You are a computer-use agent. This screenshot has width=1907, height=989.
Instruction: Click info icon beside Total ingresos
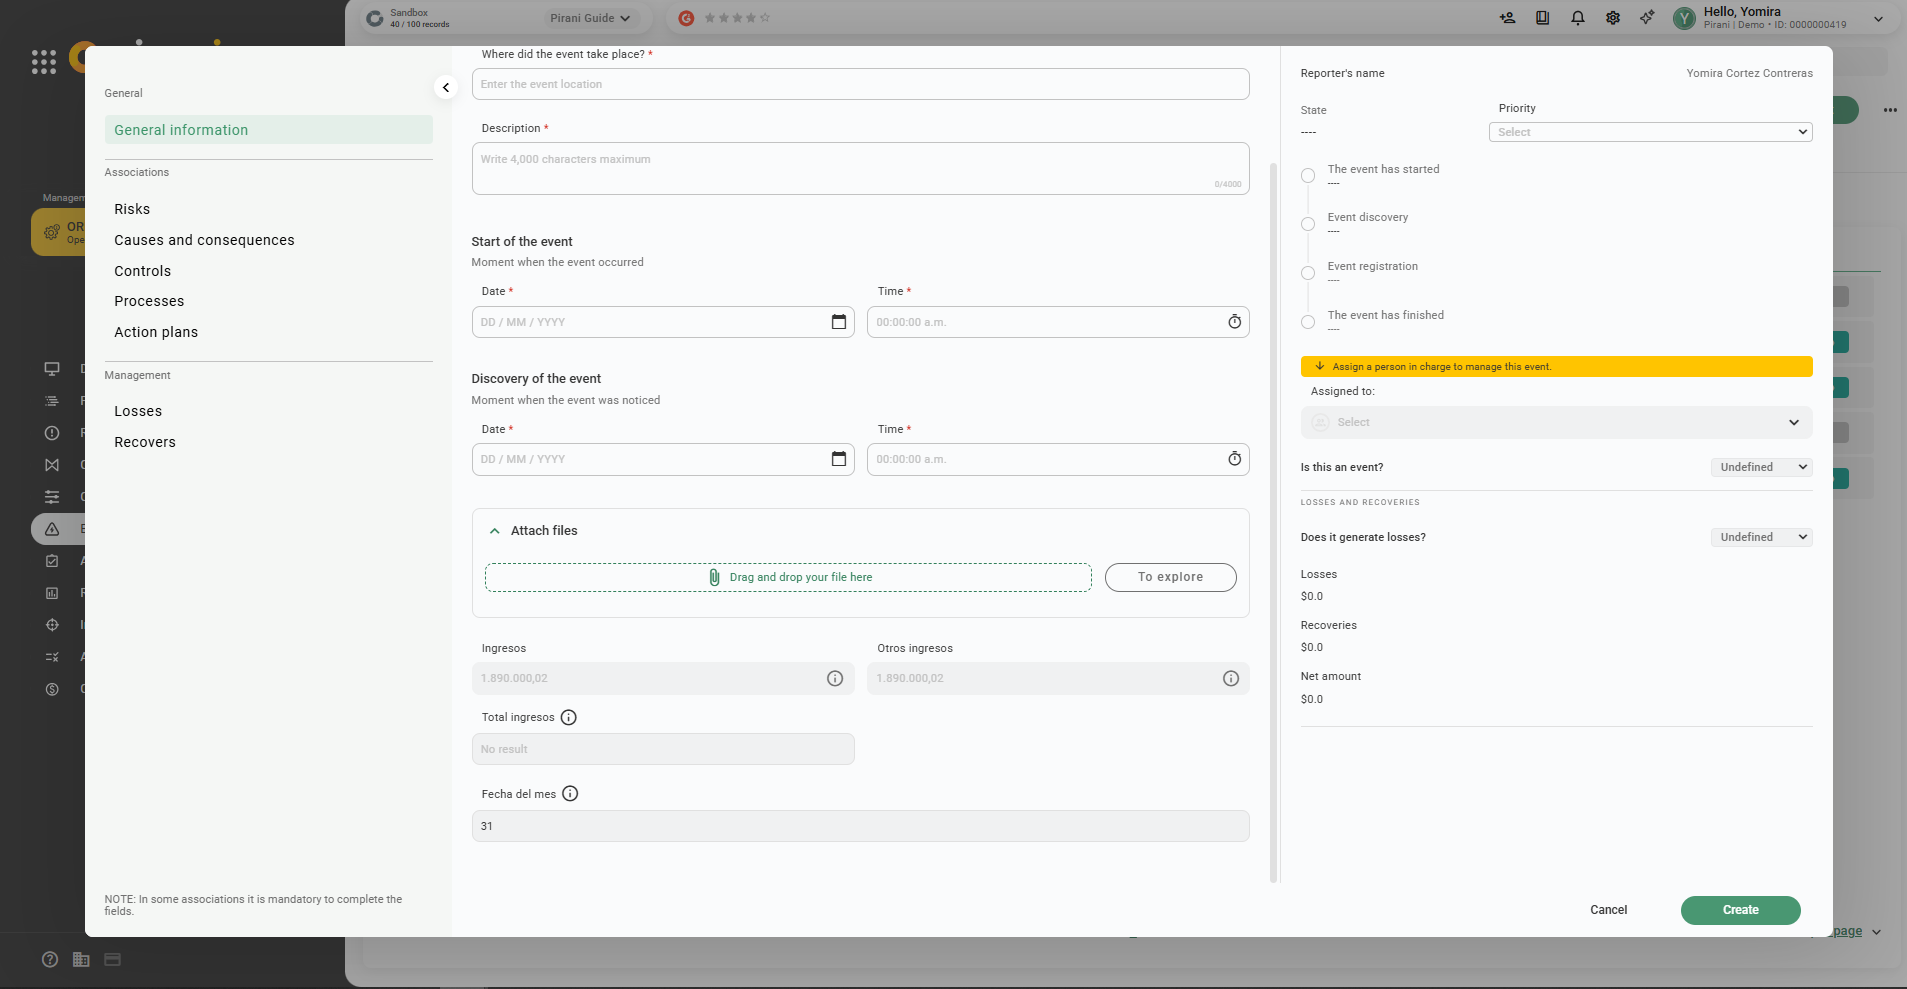569,717
